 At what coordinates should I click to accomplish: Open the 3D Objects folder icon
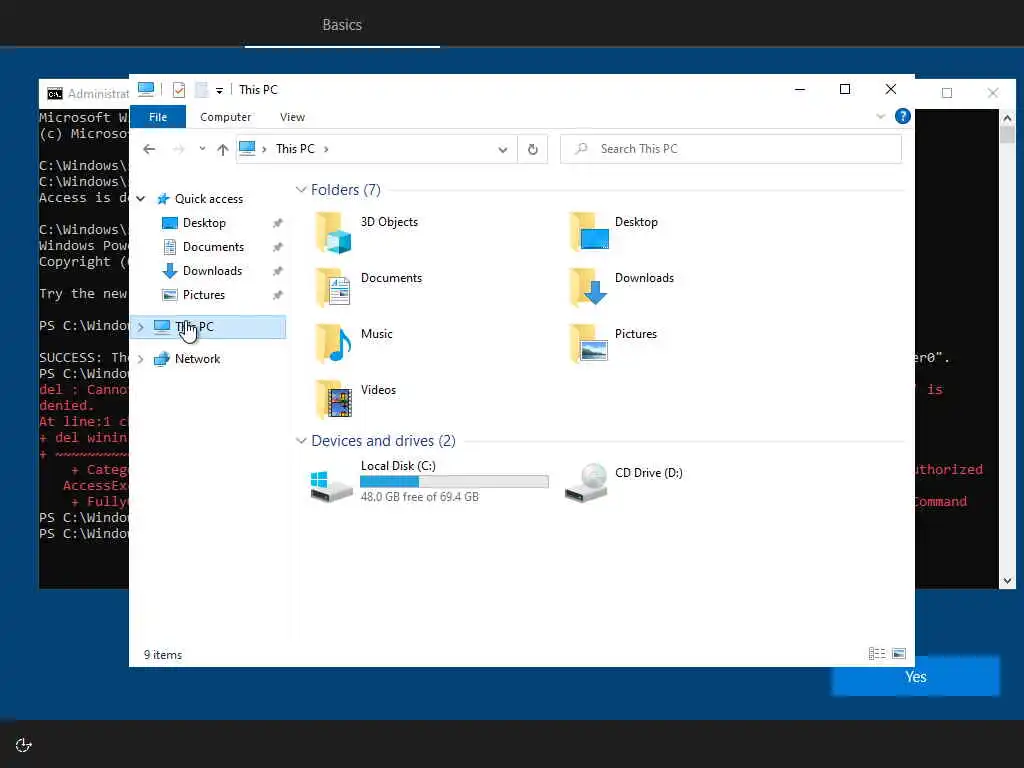coord(334,232)
